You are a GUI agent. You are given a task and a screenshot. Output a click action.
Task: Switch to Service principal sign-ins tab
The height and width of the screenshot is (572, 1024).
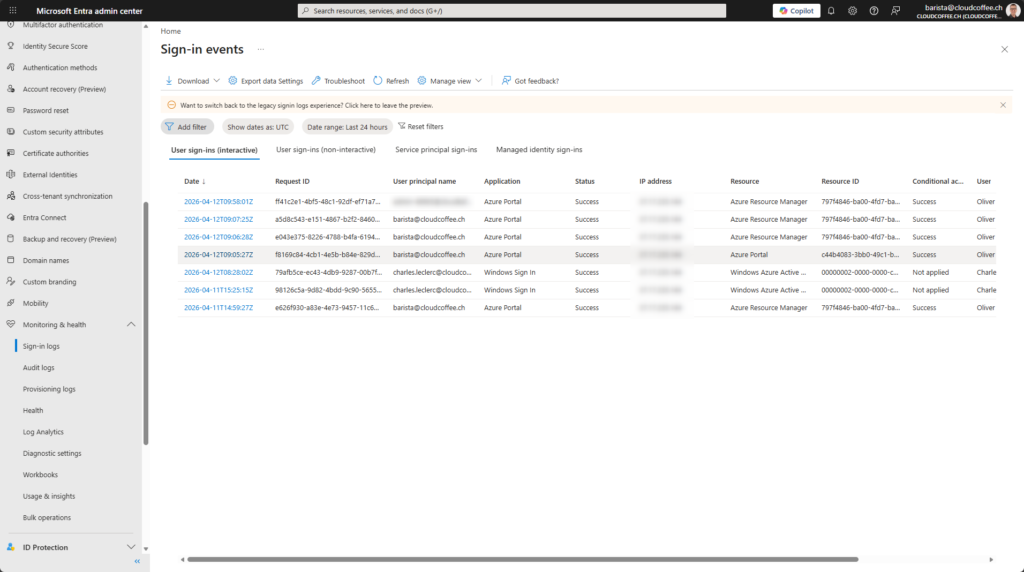point(436,150)
